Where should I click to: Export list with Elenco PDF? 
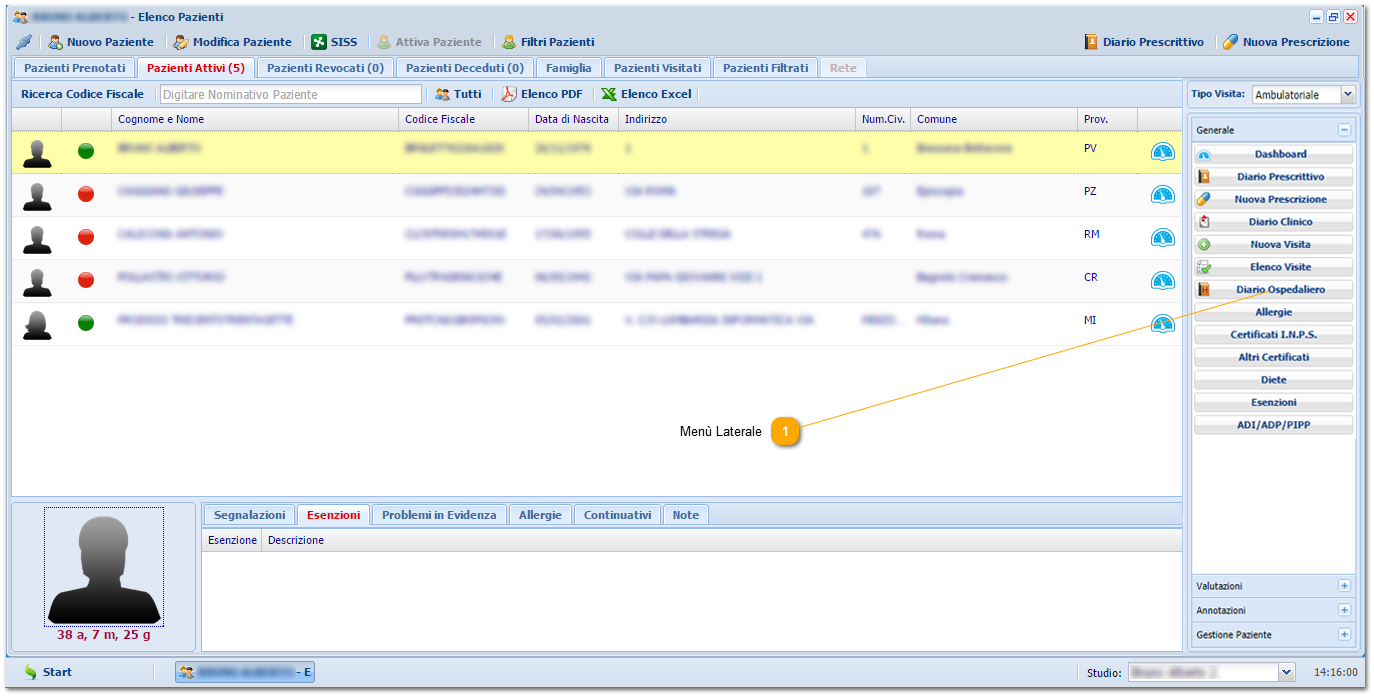[542, 94]
